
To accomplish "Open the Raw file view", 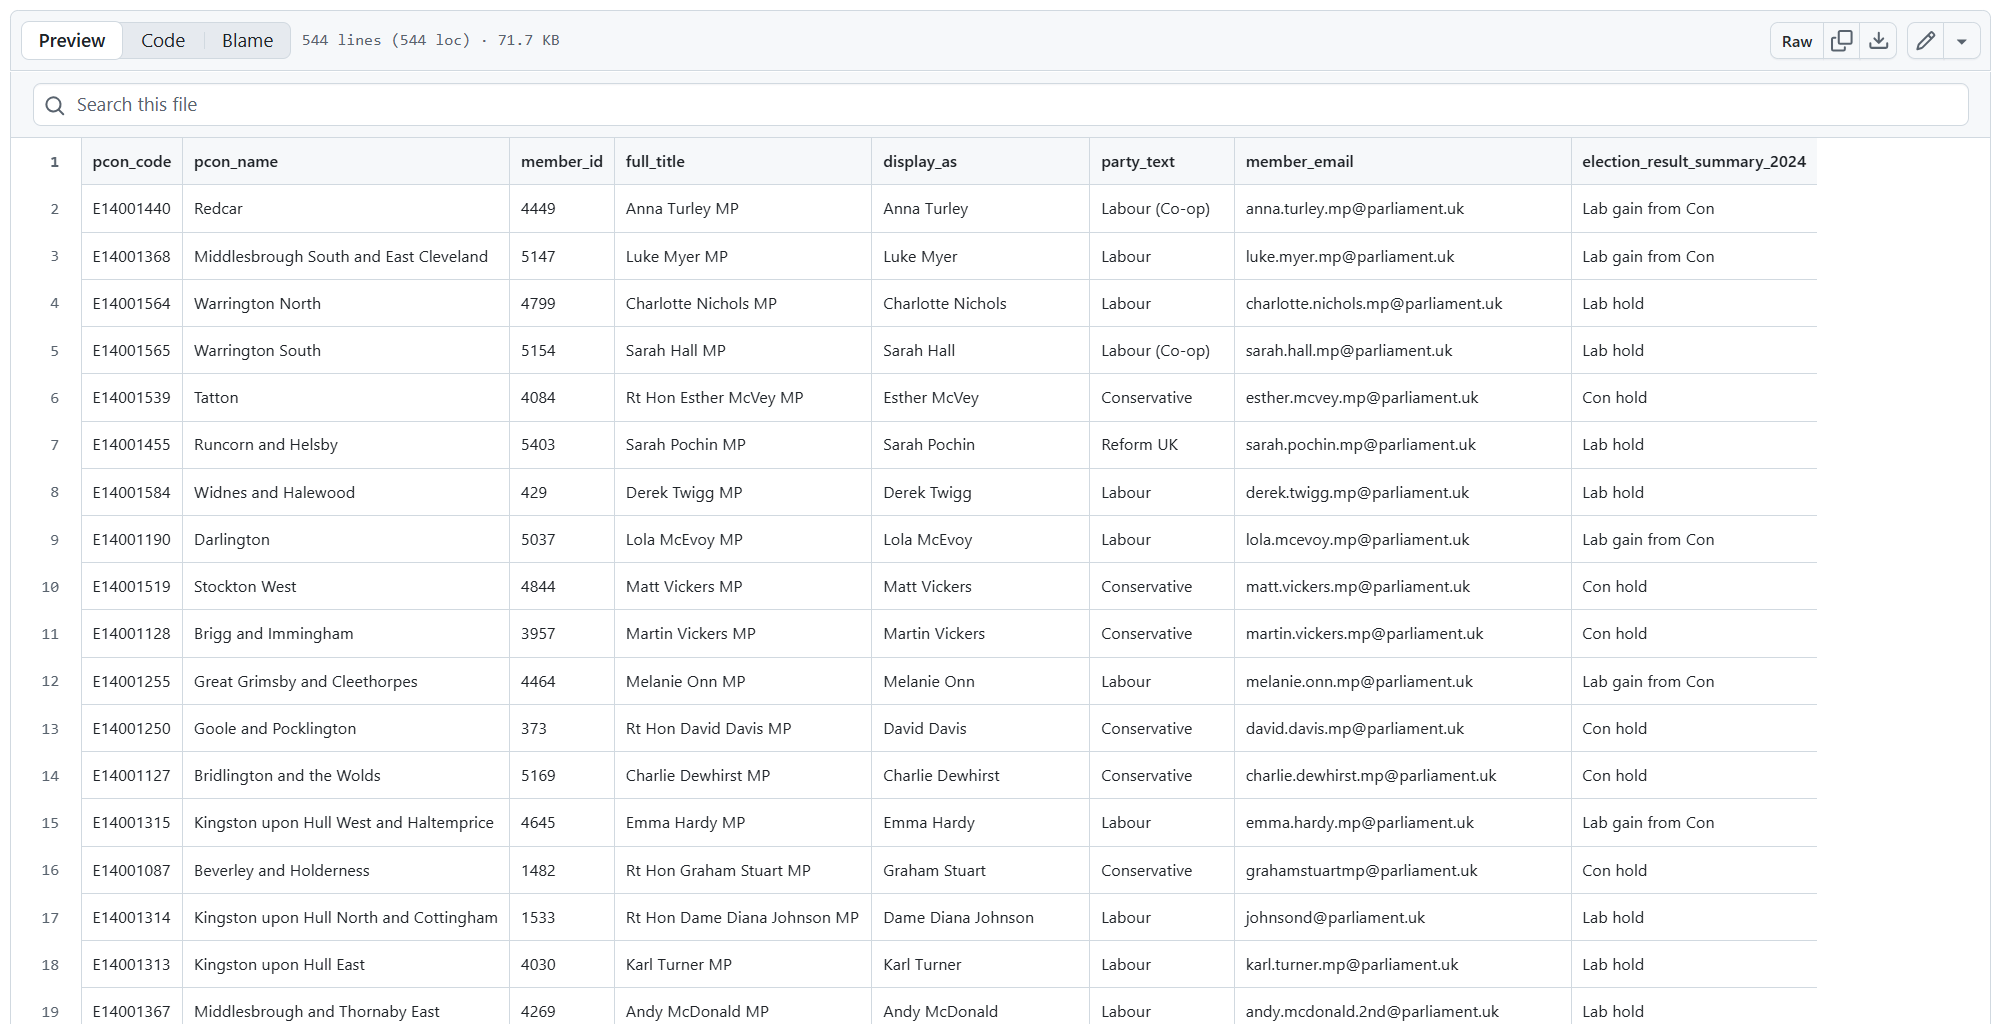I will [x=1796, y=41].
